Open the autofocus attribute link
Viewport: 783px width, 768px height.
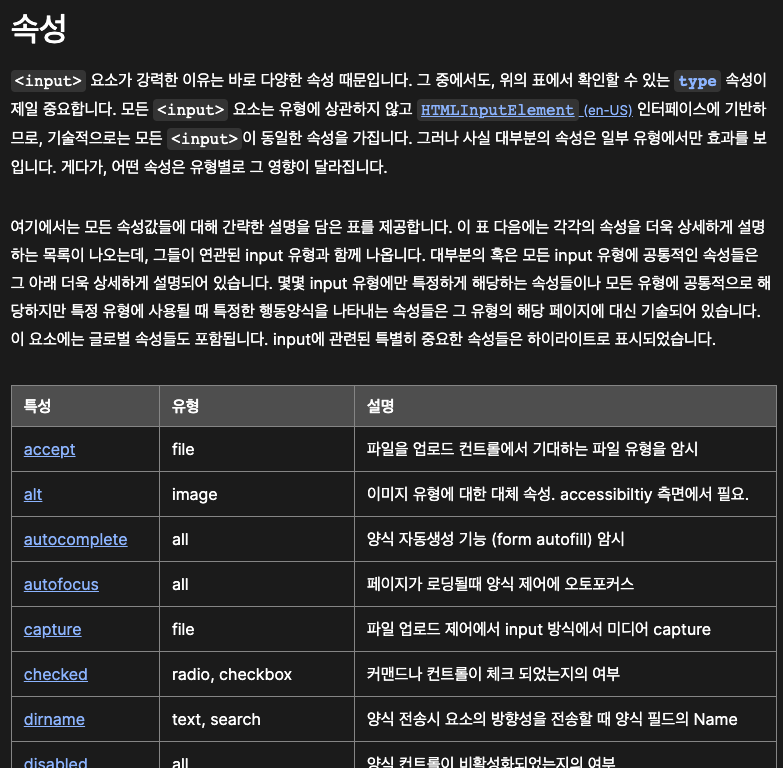61,584
